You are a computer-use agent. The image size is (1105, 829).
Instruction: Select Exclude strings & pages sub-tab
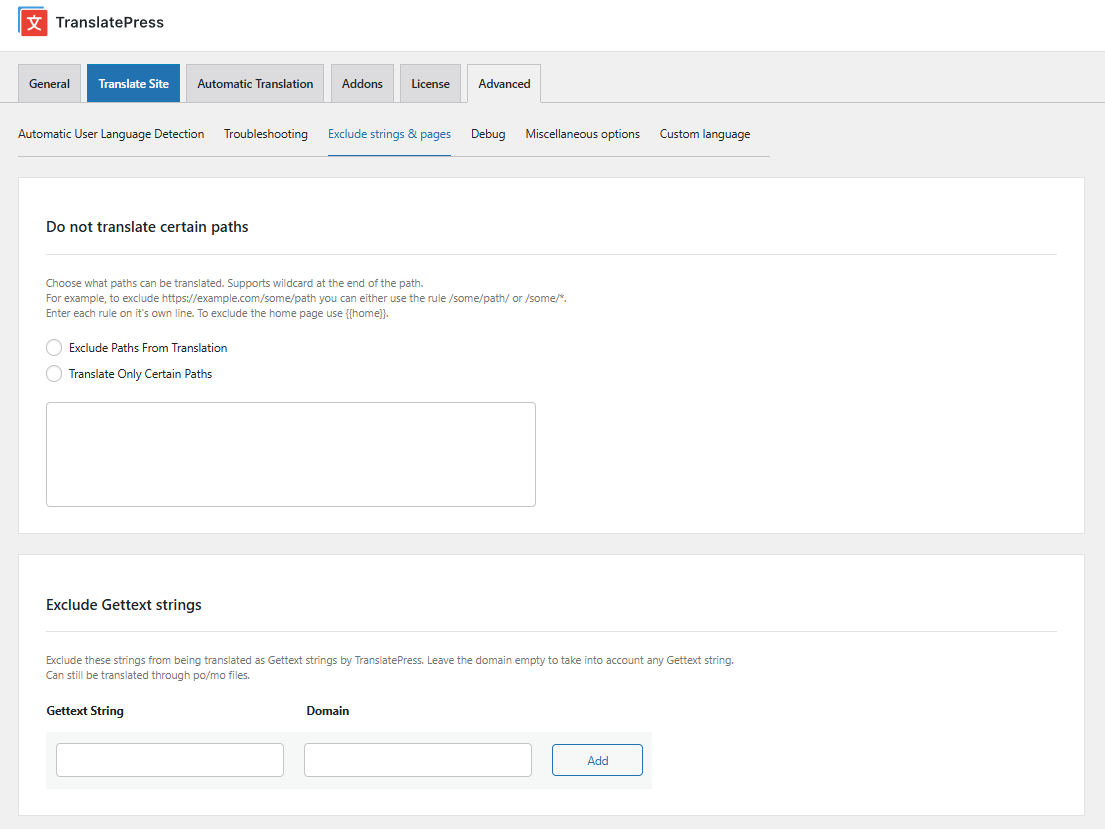[x=389, y=134]
